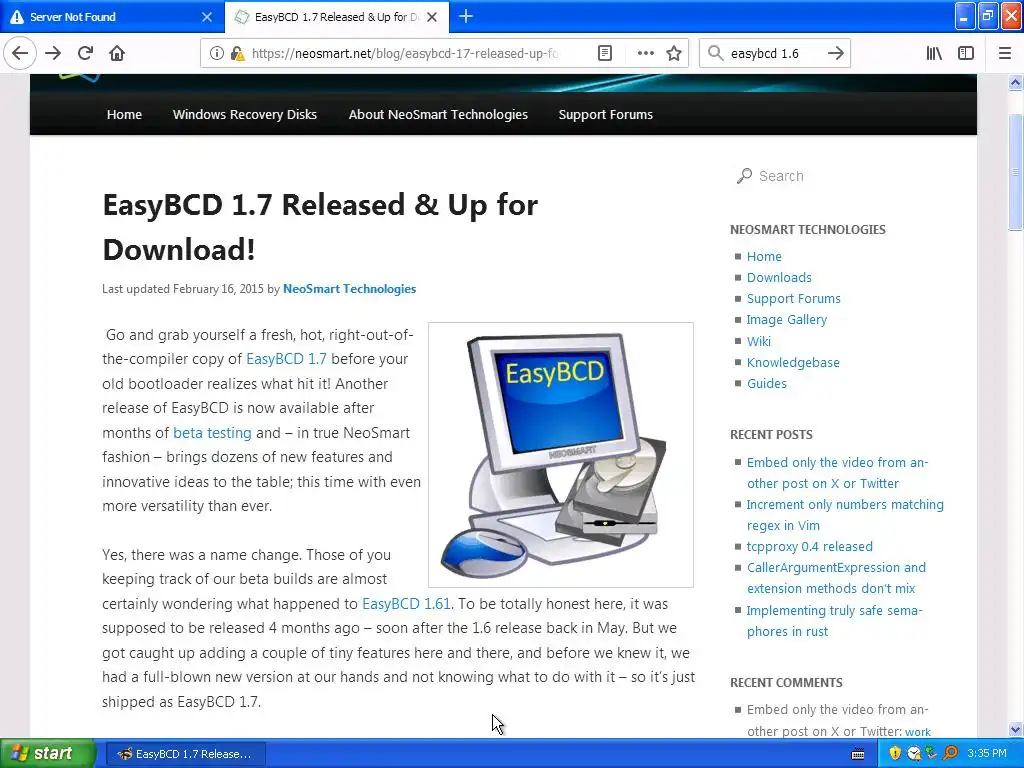Select the EasyBCD 1.7 Released browser tab
This screenshot has height=768, width=1024.
336,17
